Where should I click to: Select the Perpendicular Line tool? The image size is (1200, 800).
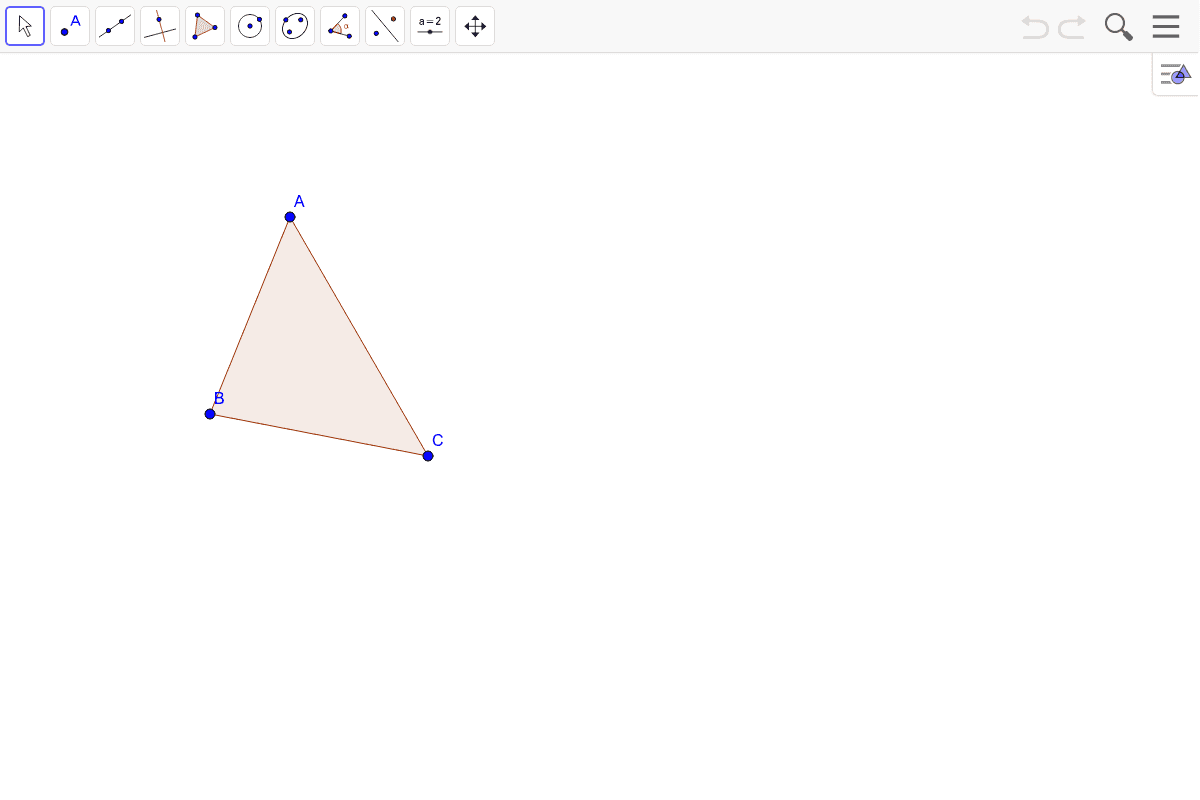[x=160, y=26]
